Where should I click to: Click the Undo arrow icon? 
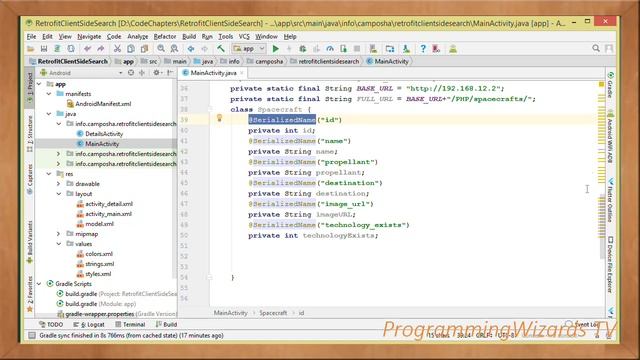[x=87, y=49]
